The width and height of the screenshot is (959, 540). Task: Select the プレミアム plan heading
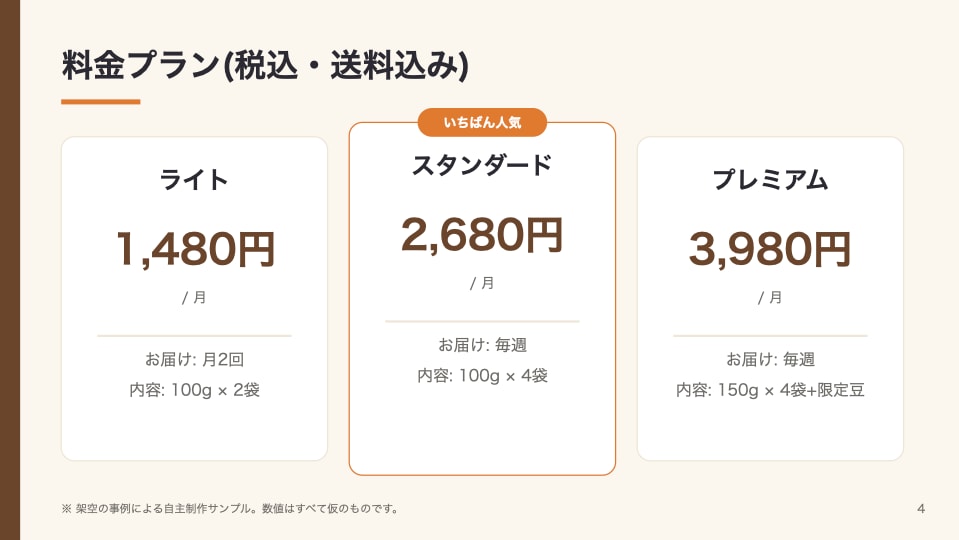click(770, 180)
